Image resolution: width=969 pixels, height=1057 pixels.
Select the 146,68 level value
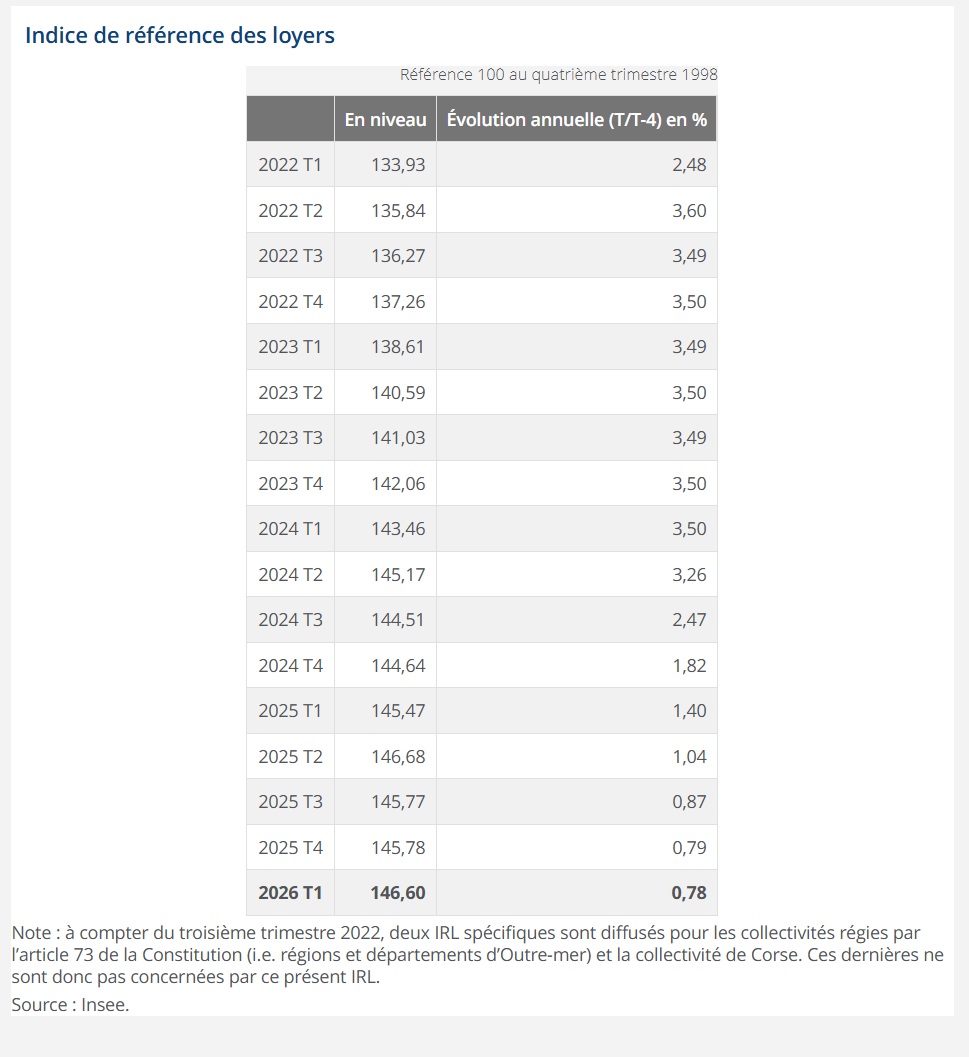[x=398, y=756]
